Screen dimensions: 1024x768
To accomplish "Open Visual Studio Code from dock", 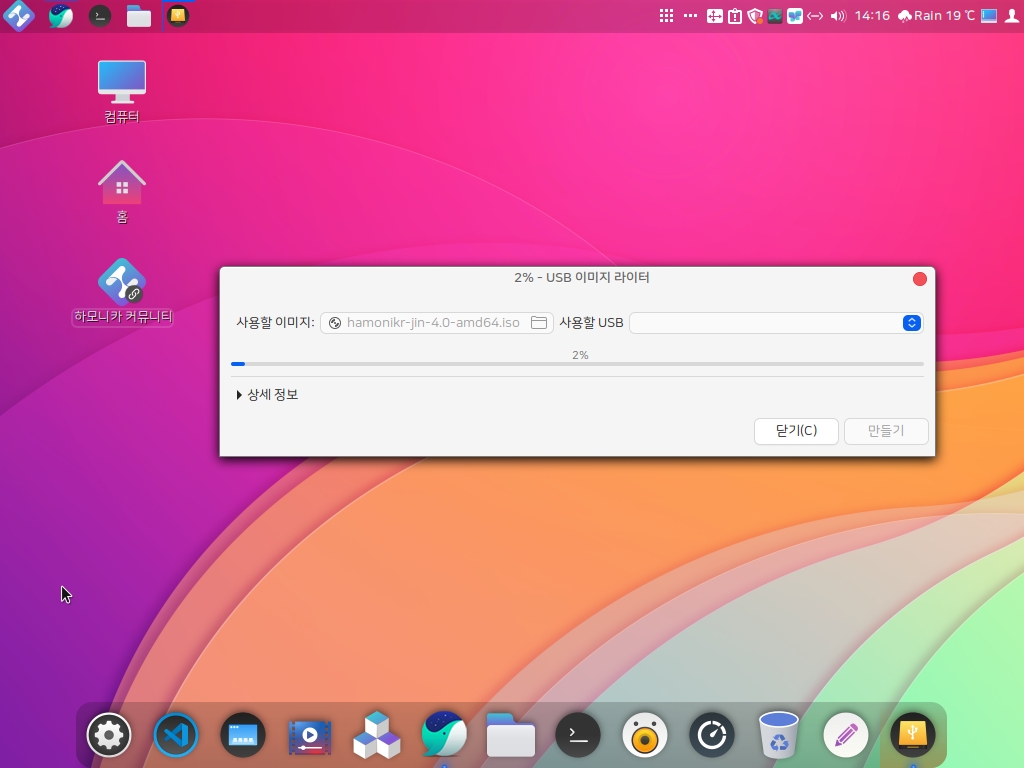I will click(x=176, y=737).
